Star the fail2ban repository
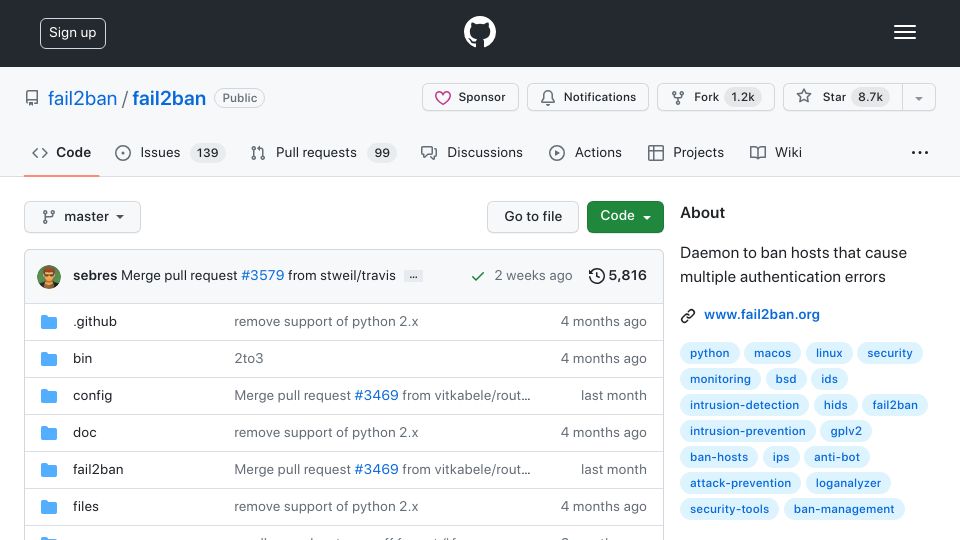Image resolution: width=960 pixels, height=540 pixels. 842,97
